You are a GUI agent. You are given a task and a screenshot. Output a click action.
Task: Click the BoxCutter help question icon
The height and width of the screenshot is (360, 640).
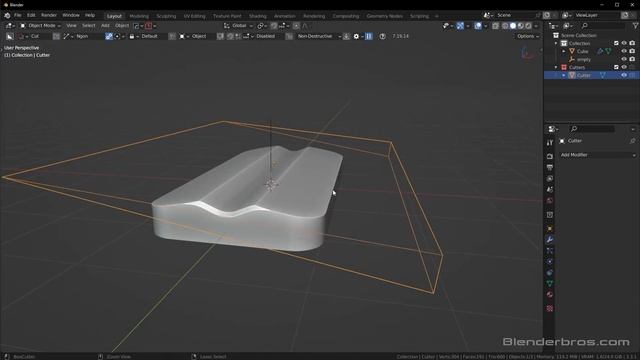[382, 36]
